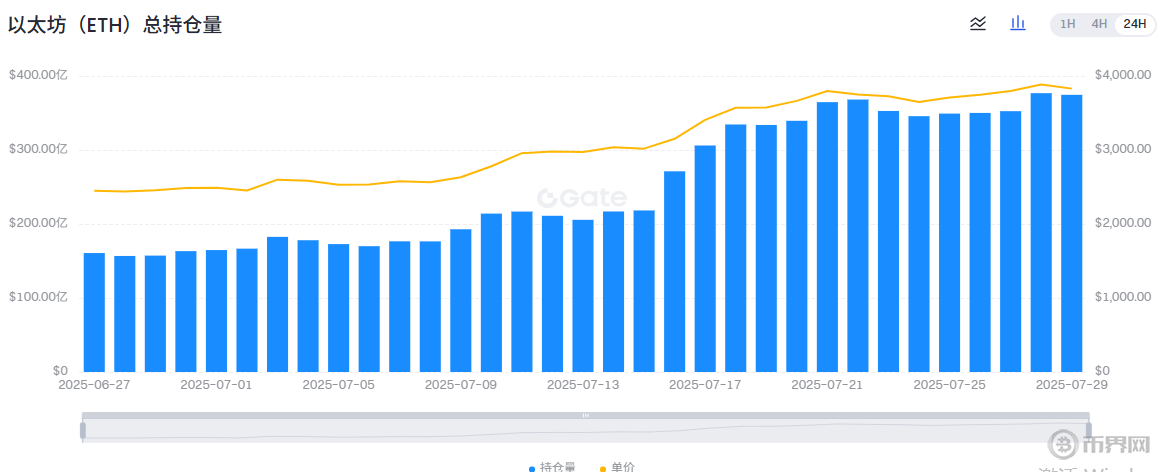Click the $2,000.00 price axis label

coord(1122,223)
